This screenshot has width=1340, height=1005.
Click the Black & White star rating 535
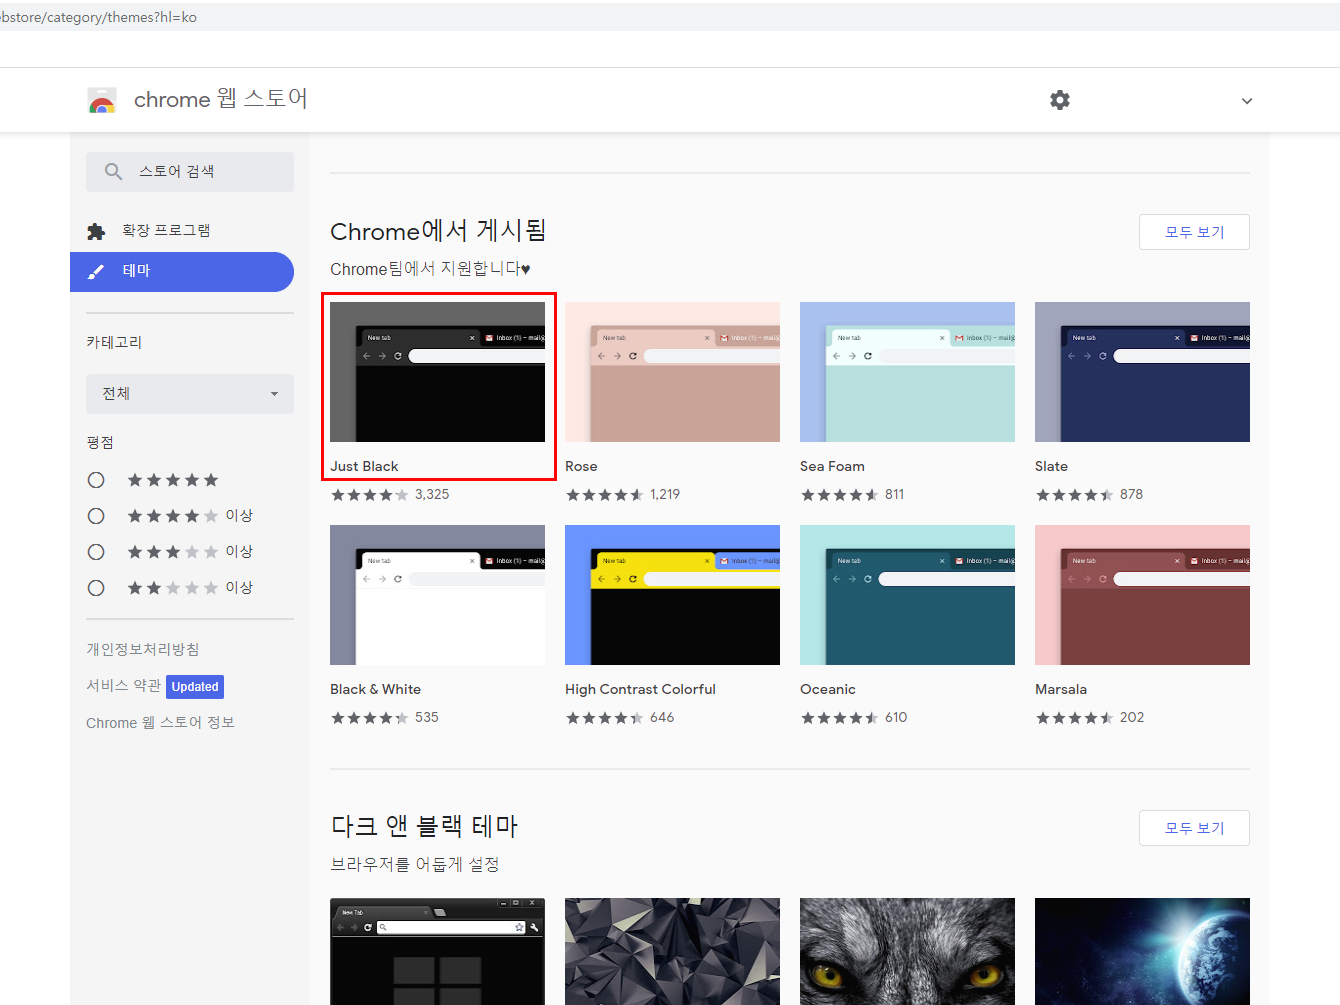coord(385,718)
